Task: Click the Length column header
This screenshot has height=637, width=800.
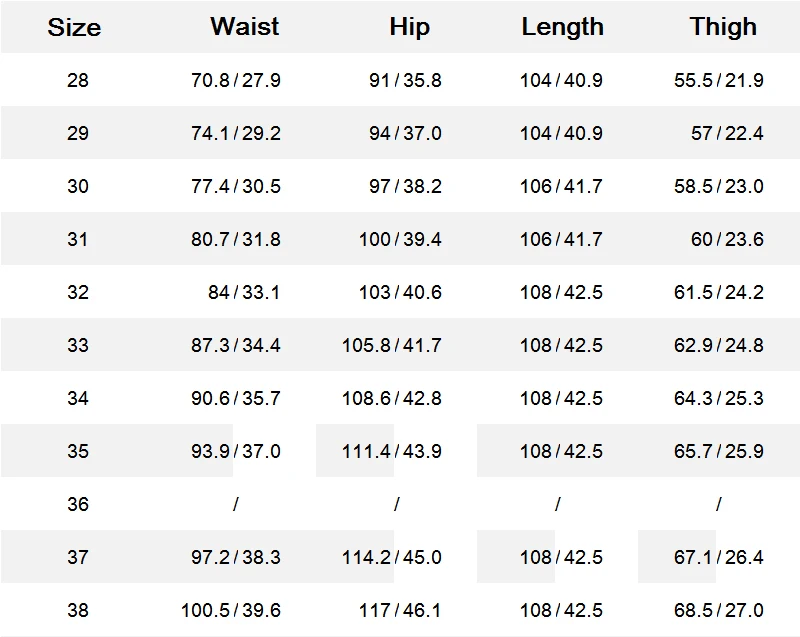Action: click(562, 27)
